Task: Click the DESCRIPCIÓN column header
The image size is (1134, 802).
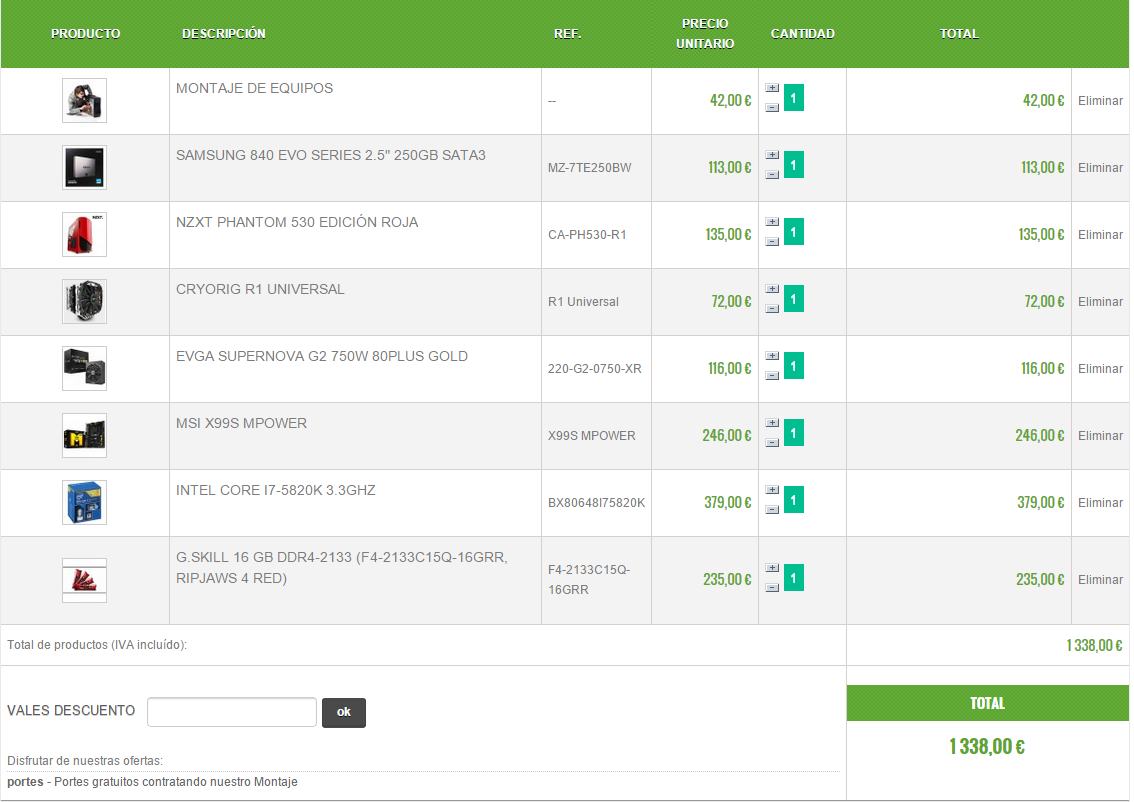Action: point(223,34)
